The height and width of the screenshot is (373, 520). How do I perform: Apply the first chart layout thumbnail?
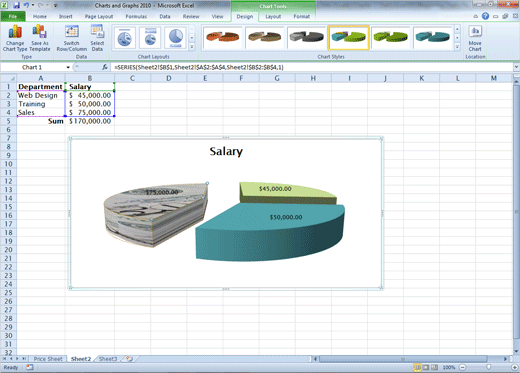pyautogui.click(x=125, y=38)
